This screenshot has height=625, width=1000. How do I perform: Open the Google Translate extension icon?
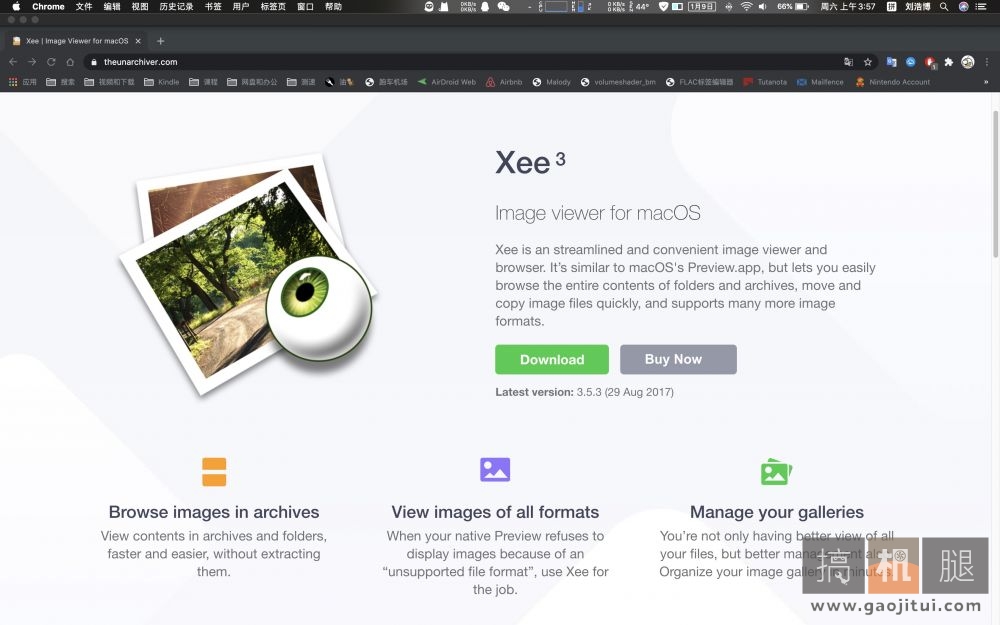(x=892, y=62)
